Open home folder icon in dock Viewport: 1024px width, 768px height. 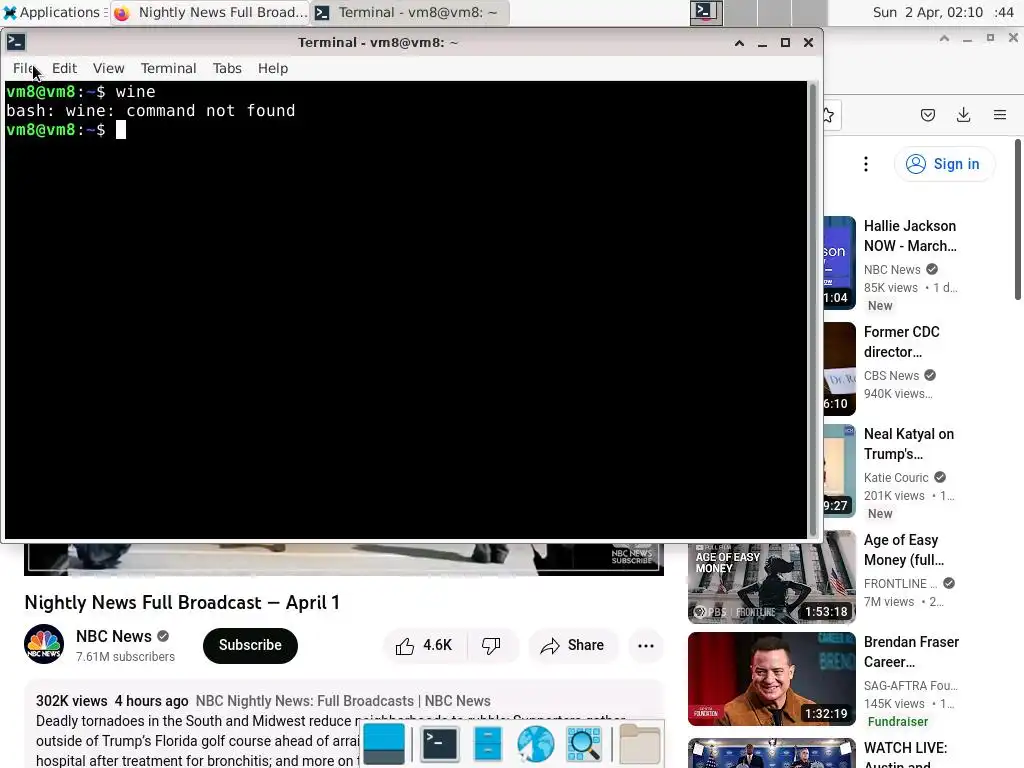click(640, 744)
